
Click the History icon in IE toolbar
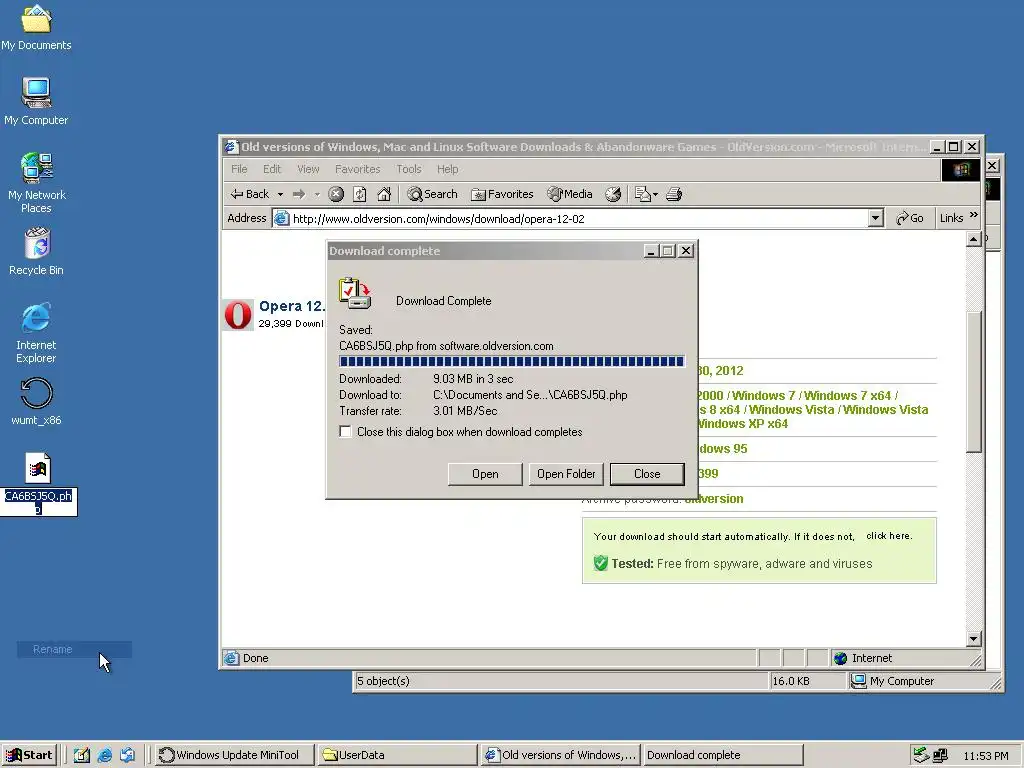(x=613, y=194)
